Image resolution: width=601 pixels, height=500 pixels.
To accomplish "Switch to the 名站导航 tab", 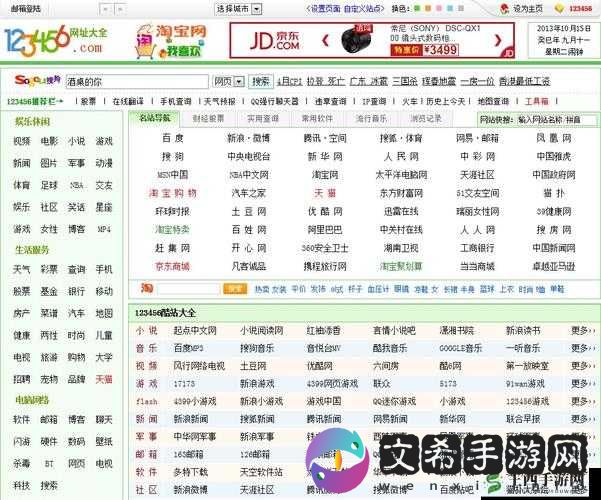I will (x=154, y=118).
